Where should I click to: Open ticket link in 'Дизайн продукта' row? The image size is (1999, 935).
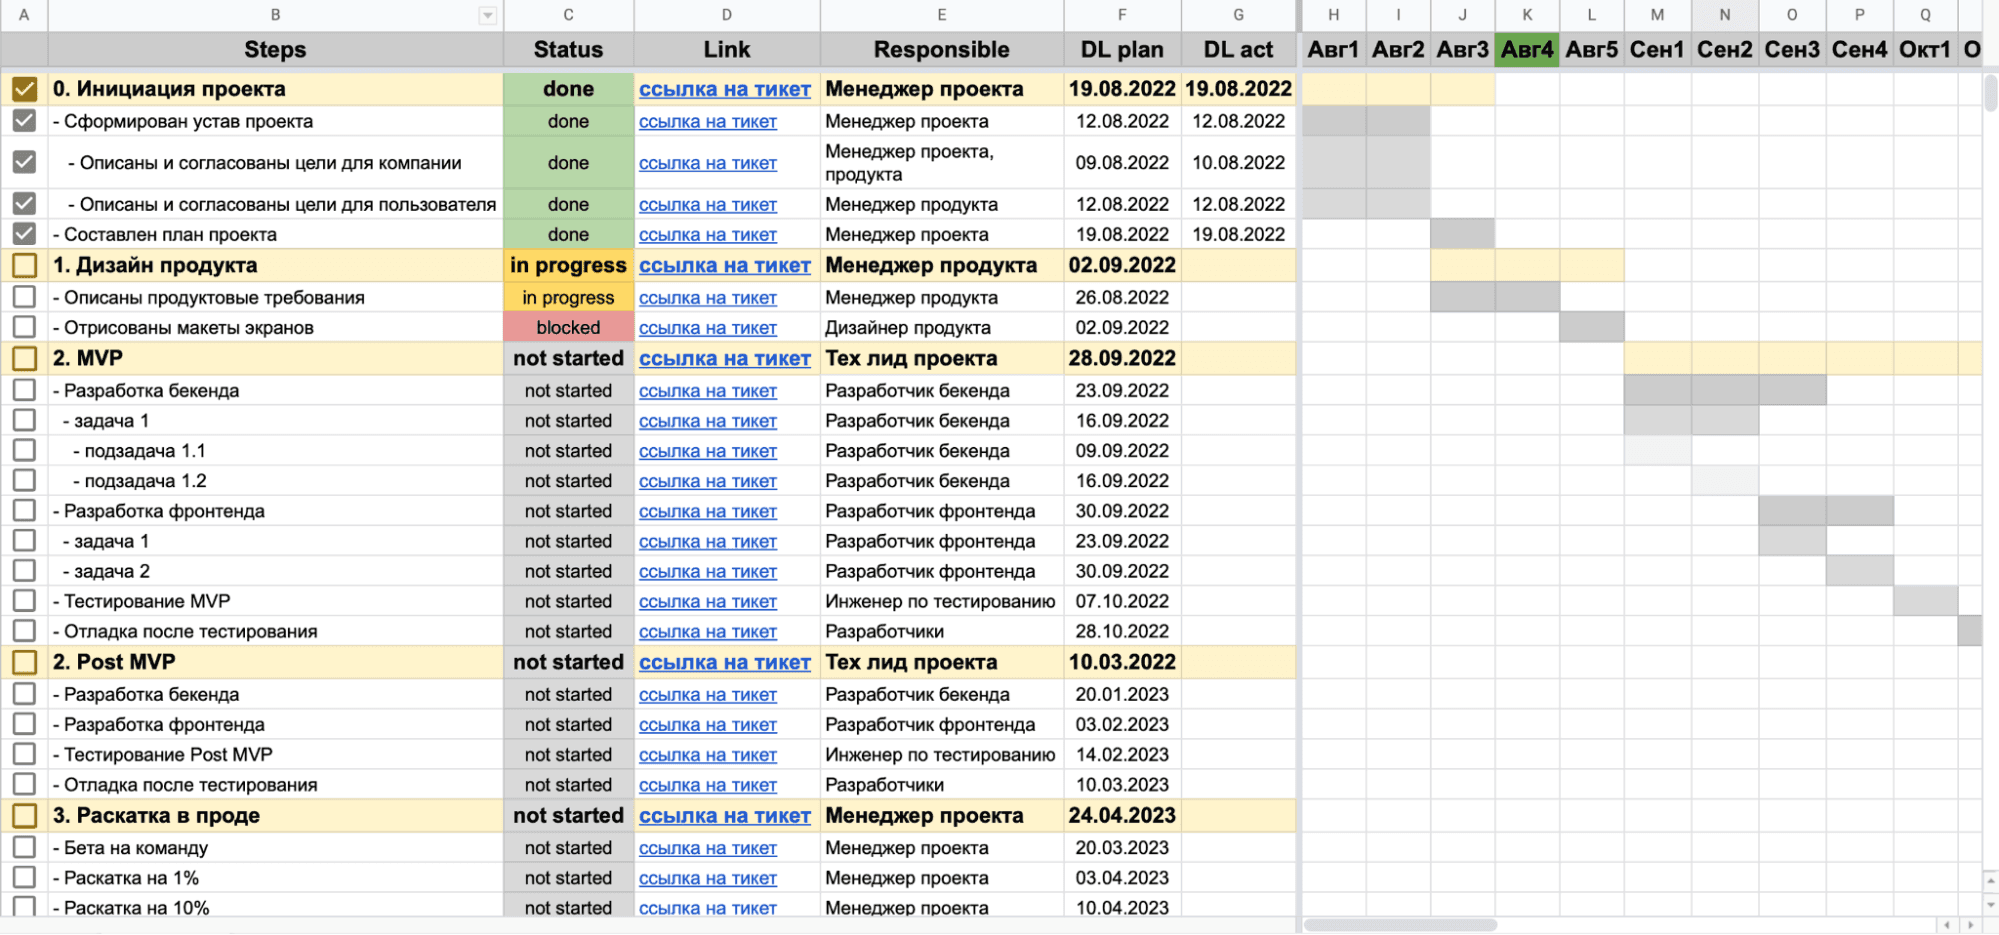point(725,266)
